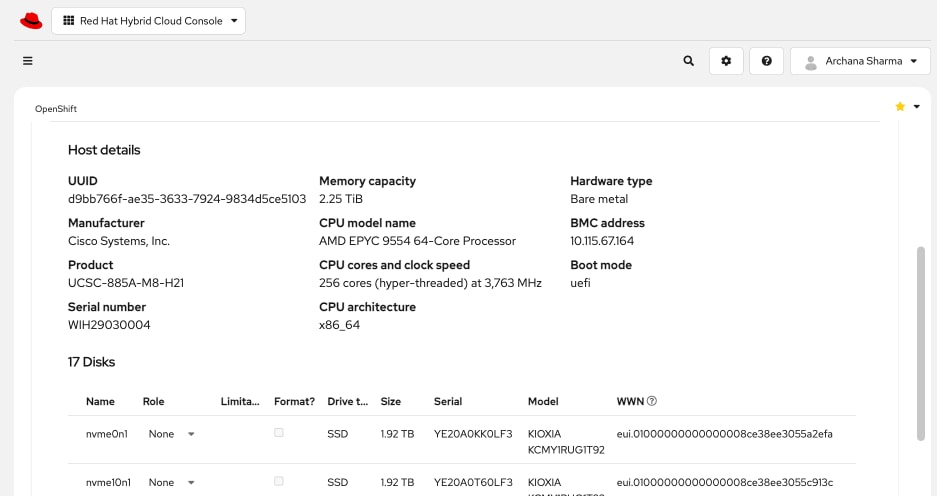This screenshot has width=937, height=496.
Task: Click the nvme0n1 disk name
Action: (x=107, y=434)
